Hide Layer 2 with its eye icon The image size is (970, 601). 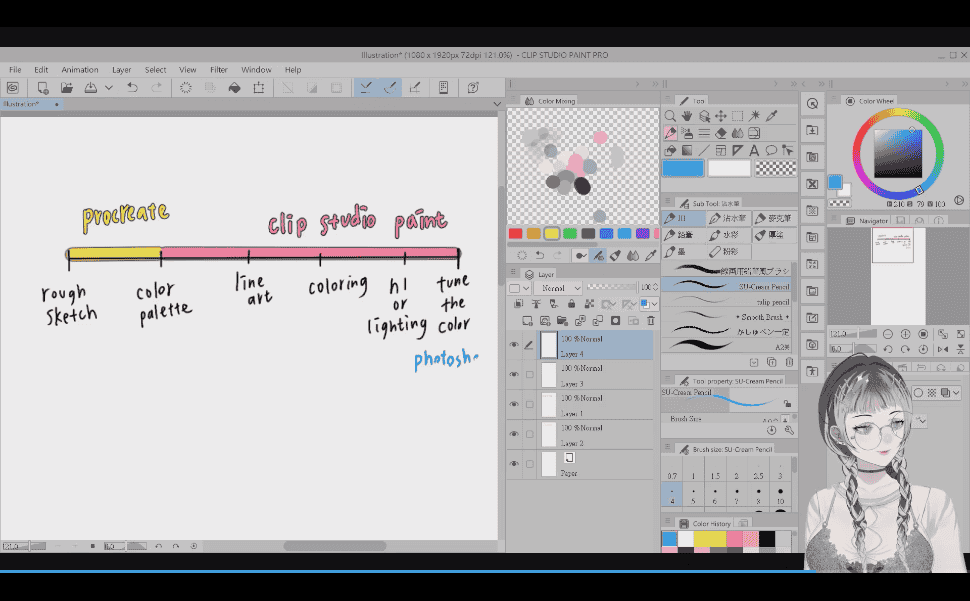click(514, 434)
